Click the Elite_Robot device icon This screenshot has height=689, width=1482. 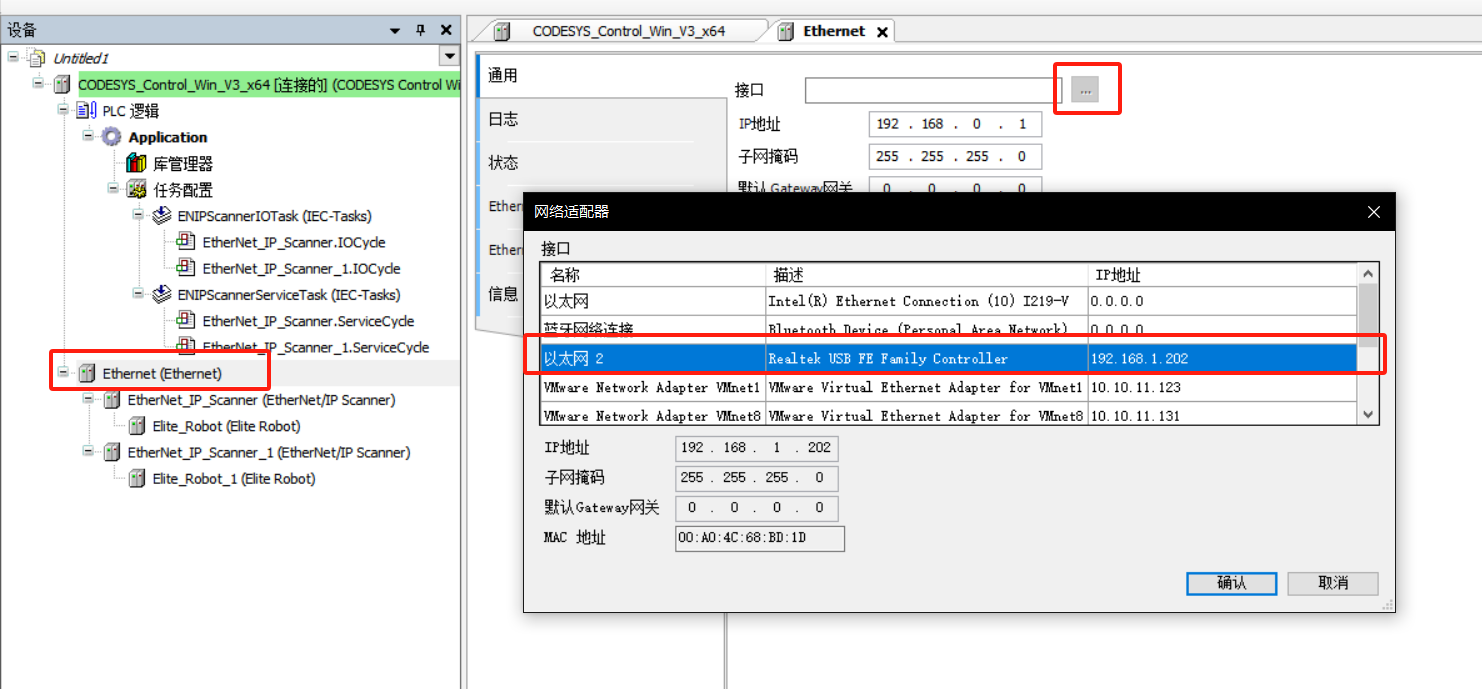pos(136,426)
